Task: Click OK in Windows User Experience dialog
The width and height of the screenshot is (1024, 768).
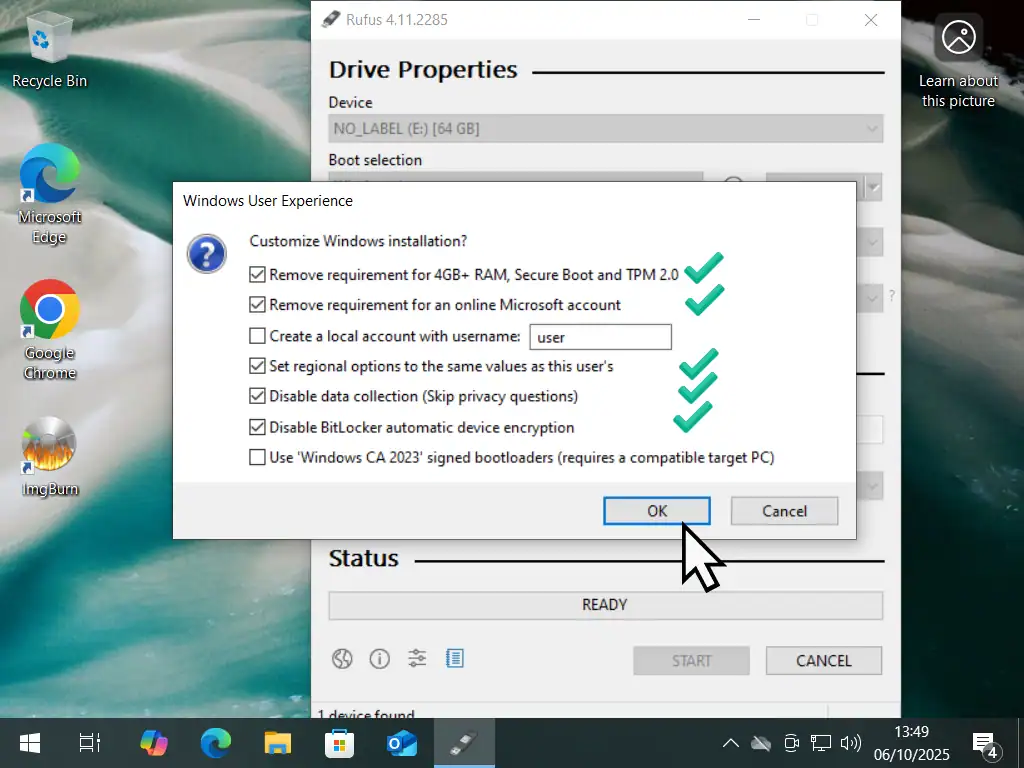Action: tap(656, 511)
